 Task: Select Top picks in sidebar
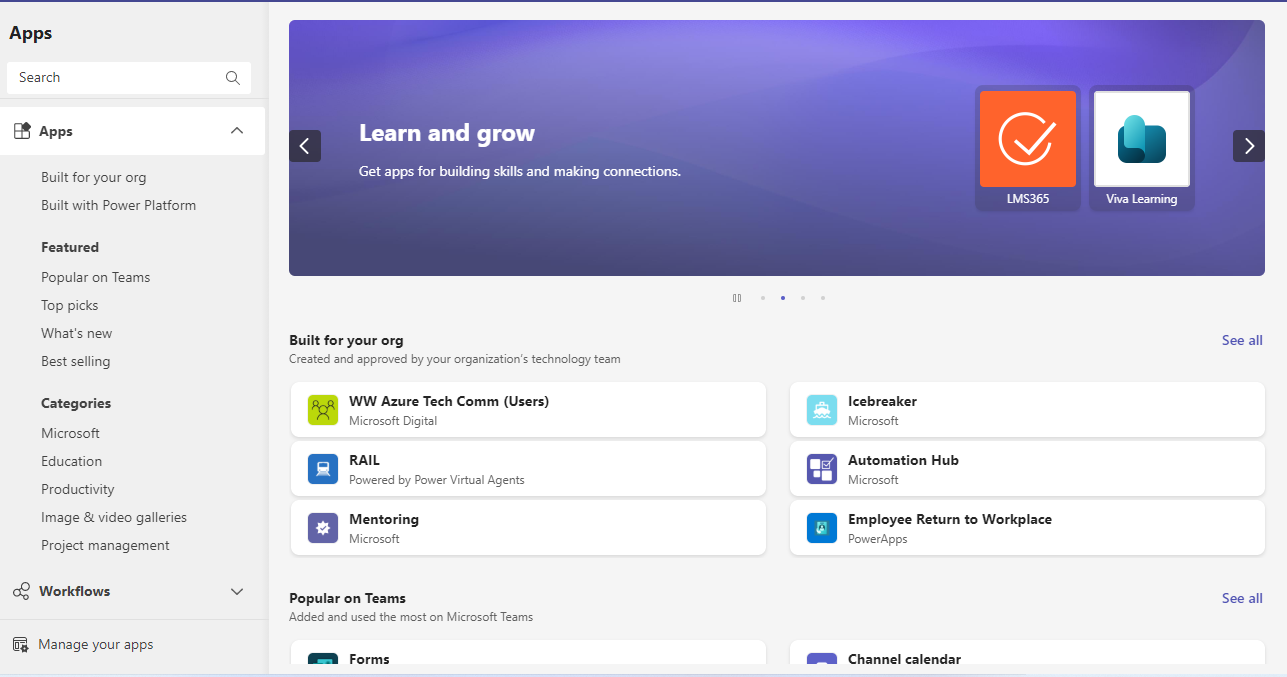click(70, 305)
